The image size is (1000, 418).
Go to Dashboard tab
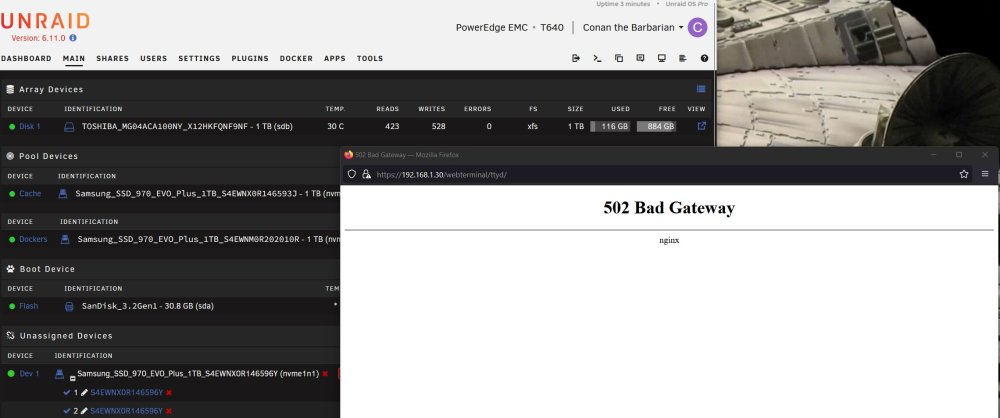pos(26,59)
